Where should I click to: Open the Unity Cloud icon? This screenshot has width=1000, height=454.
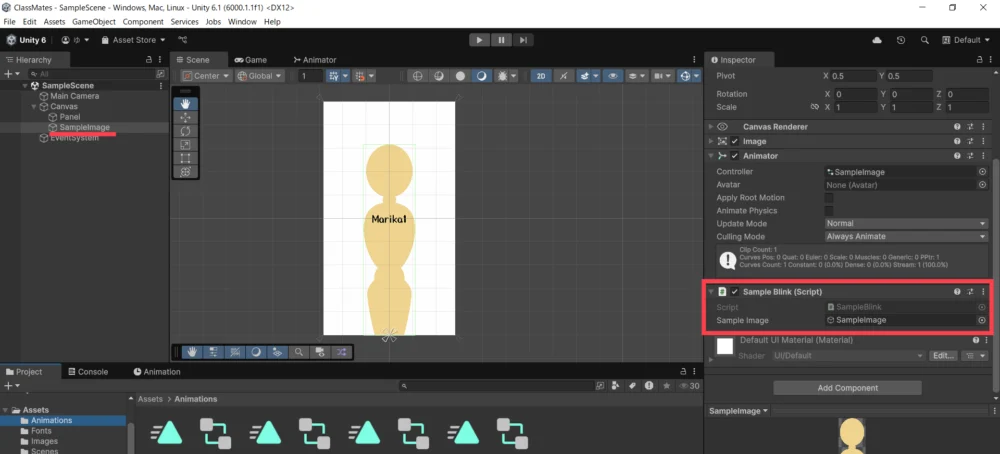pyautogui.click(x=877, y=40)
